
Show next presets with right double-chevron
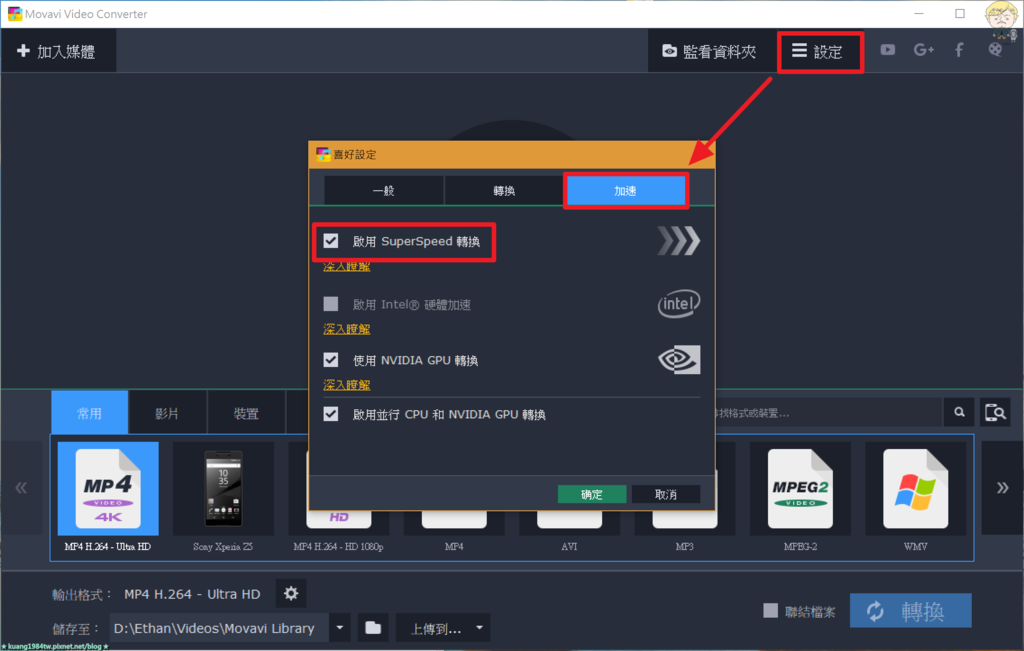[x=1002, y=488]
